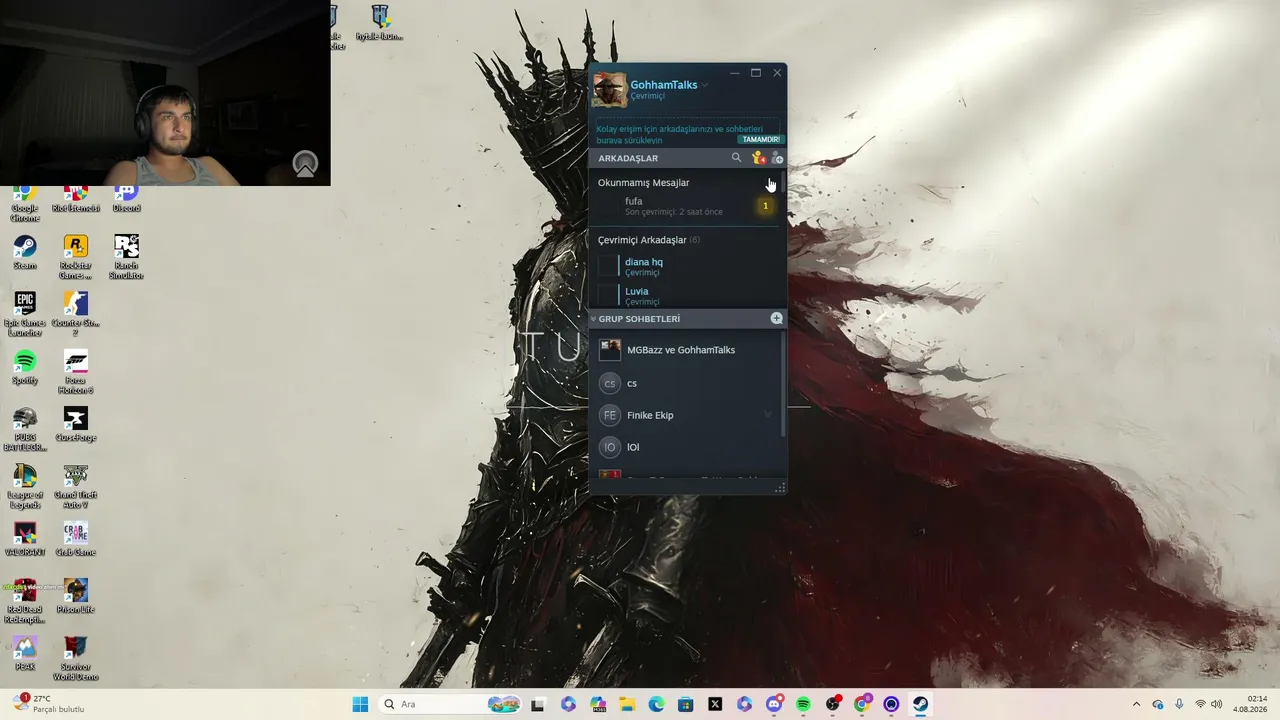Open the cs group chat
Image resolution: width=1280 pixels, height=720 pixels.
(x=686, y=383)
